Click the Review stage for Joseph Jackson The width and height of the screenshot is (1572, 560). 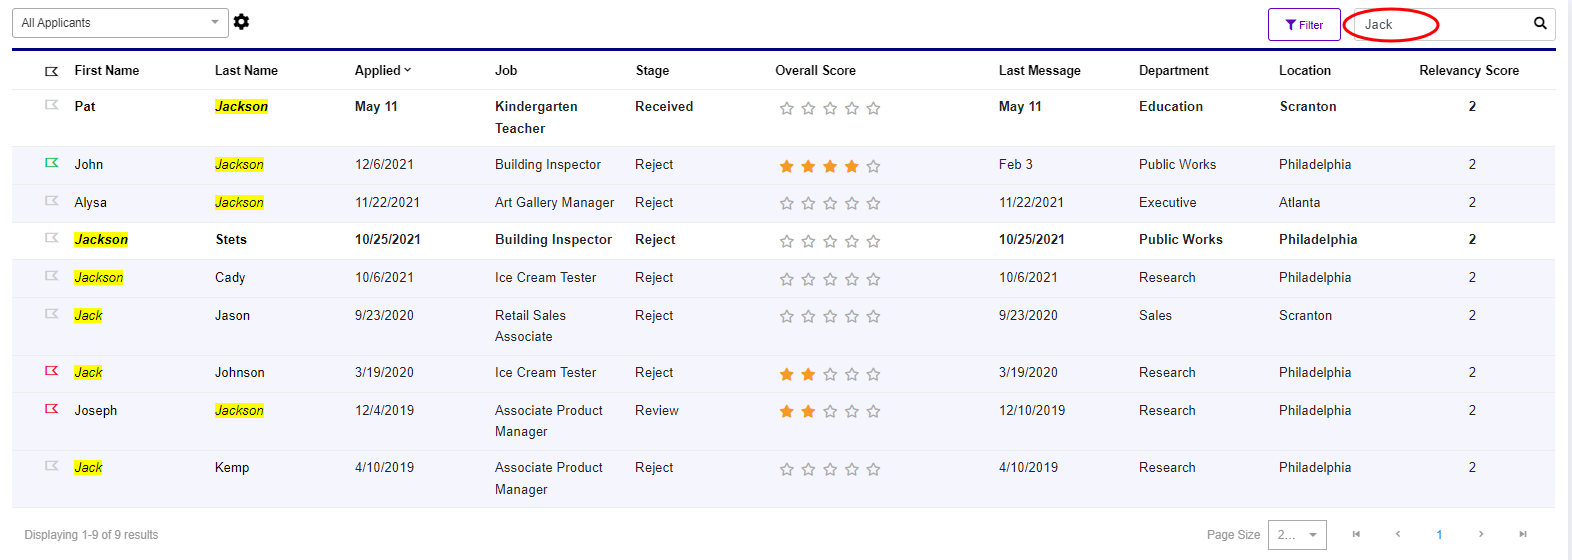(657, 410)
